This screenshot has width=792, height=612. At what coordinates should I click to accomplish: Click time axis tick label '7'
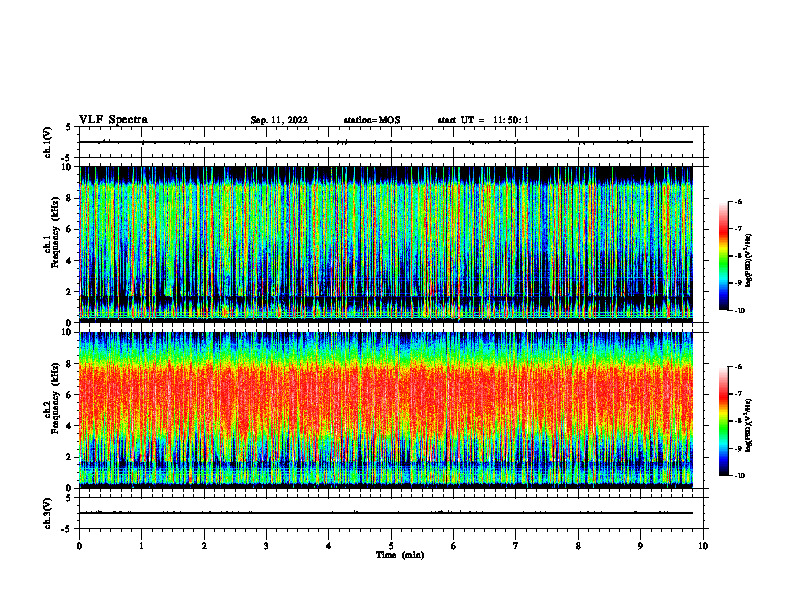tap(516, 546)
